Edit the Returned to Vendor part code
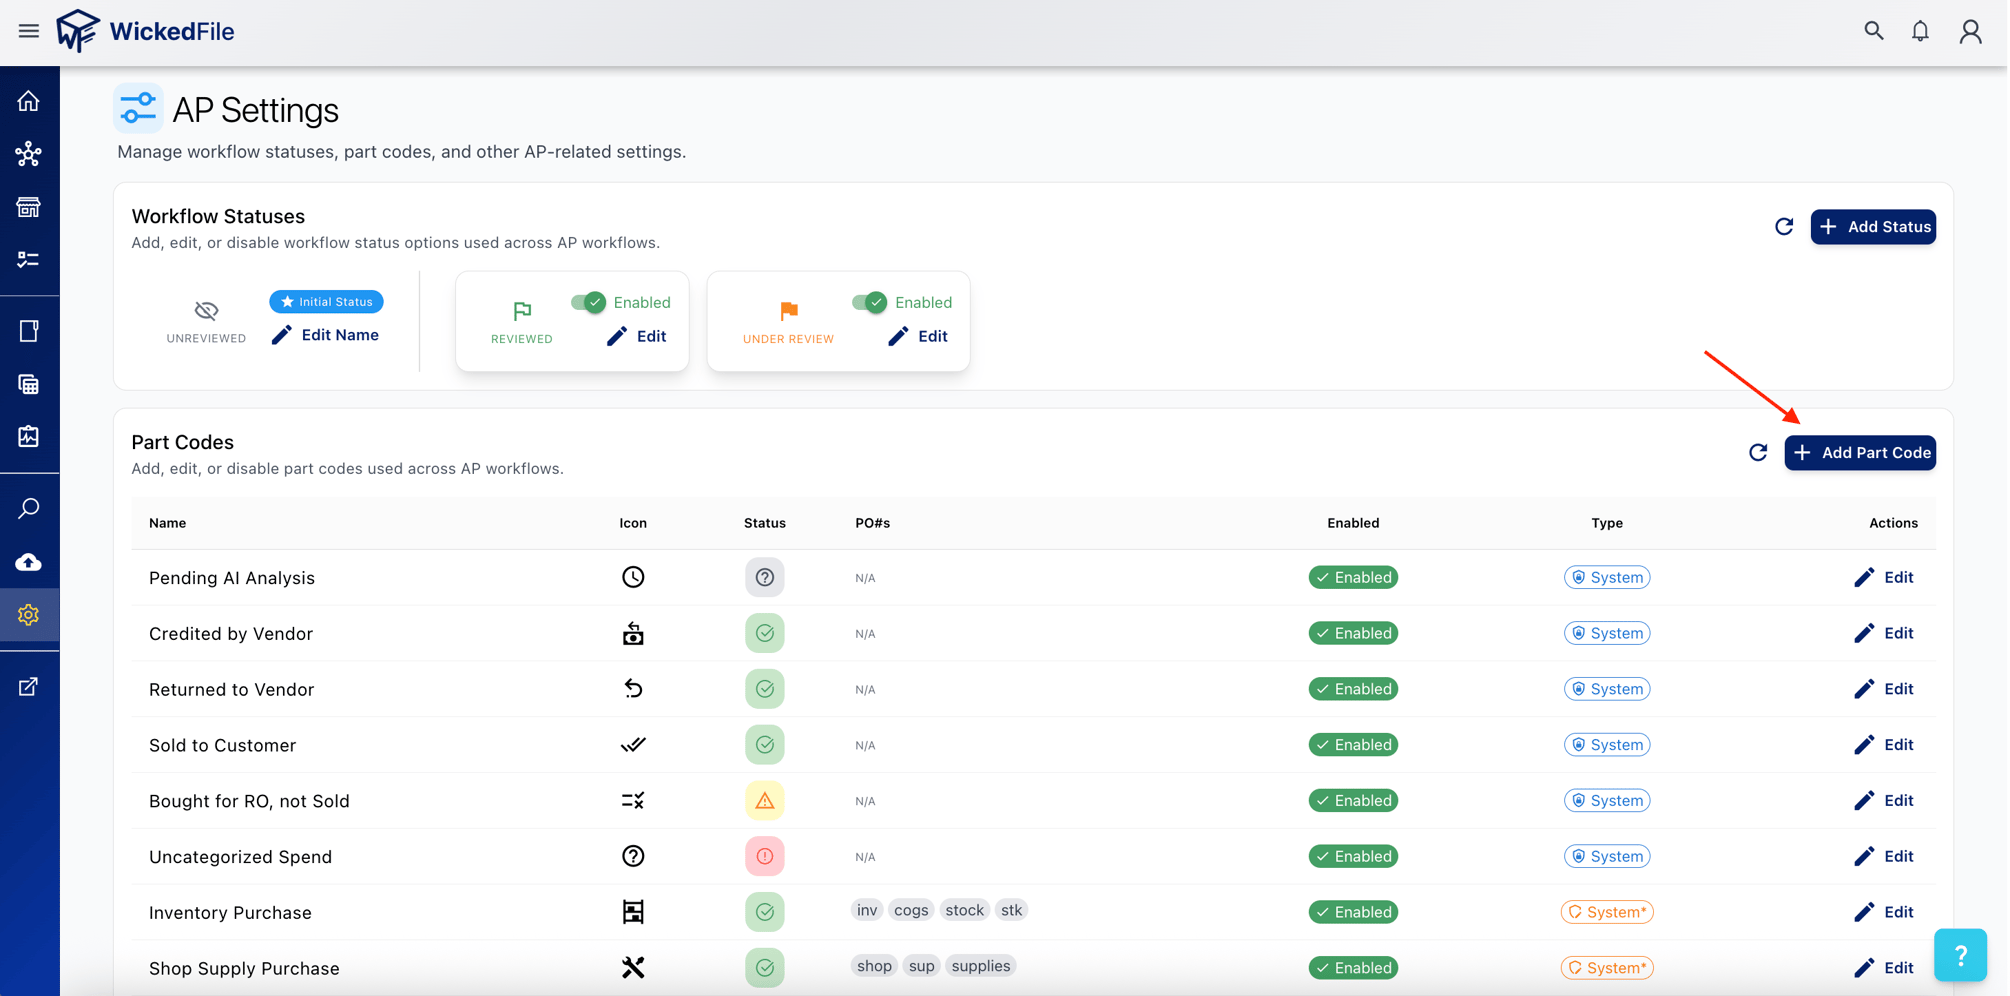 pos(1884,689)
